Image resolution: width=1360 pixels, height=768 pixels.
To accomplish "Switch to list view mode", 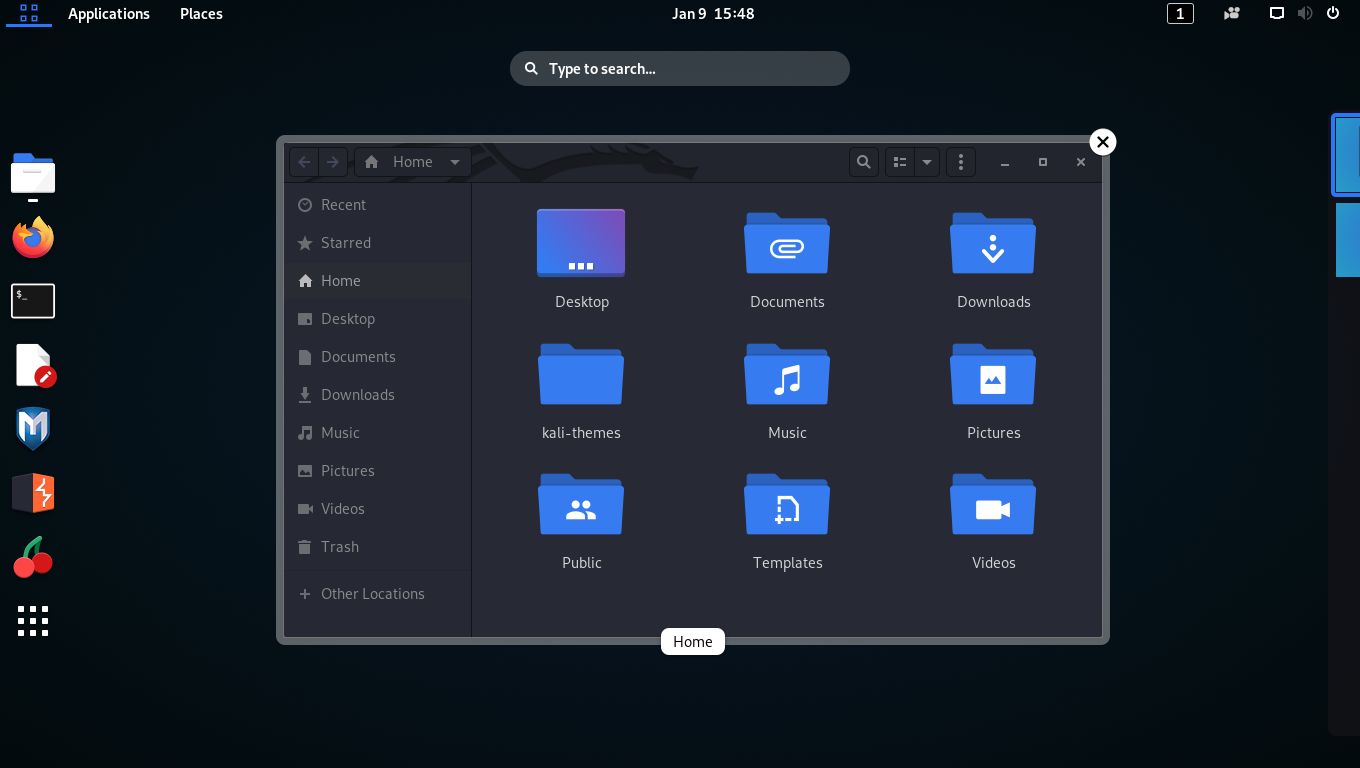I will click(899, 161).
